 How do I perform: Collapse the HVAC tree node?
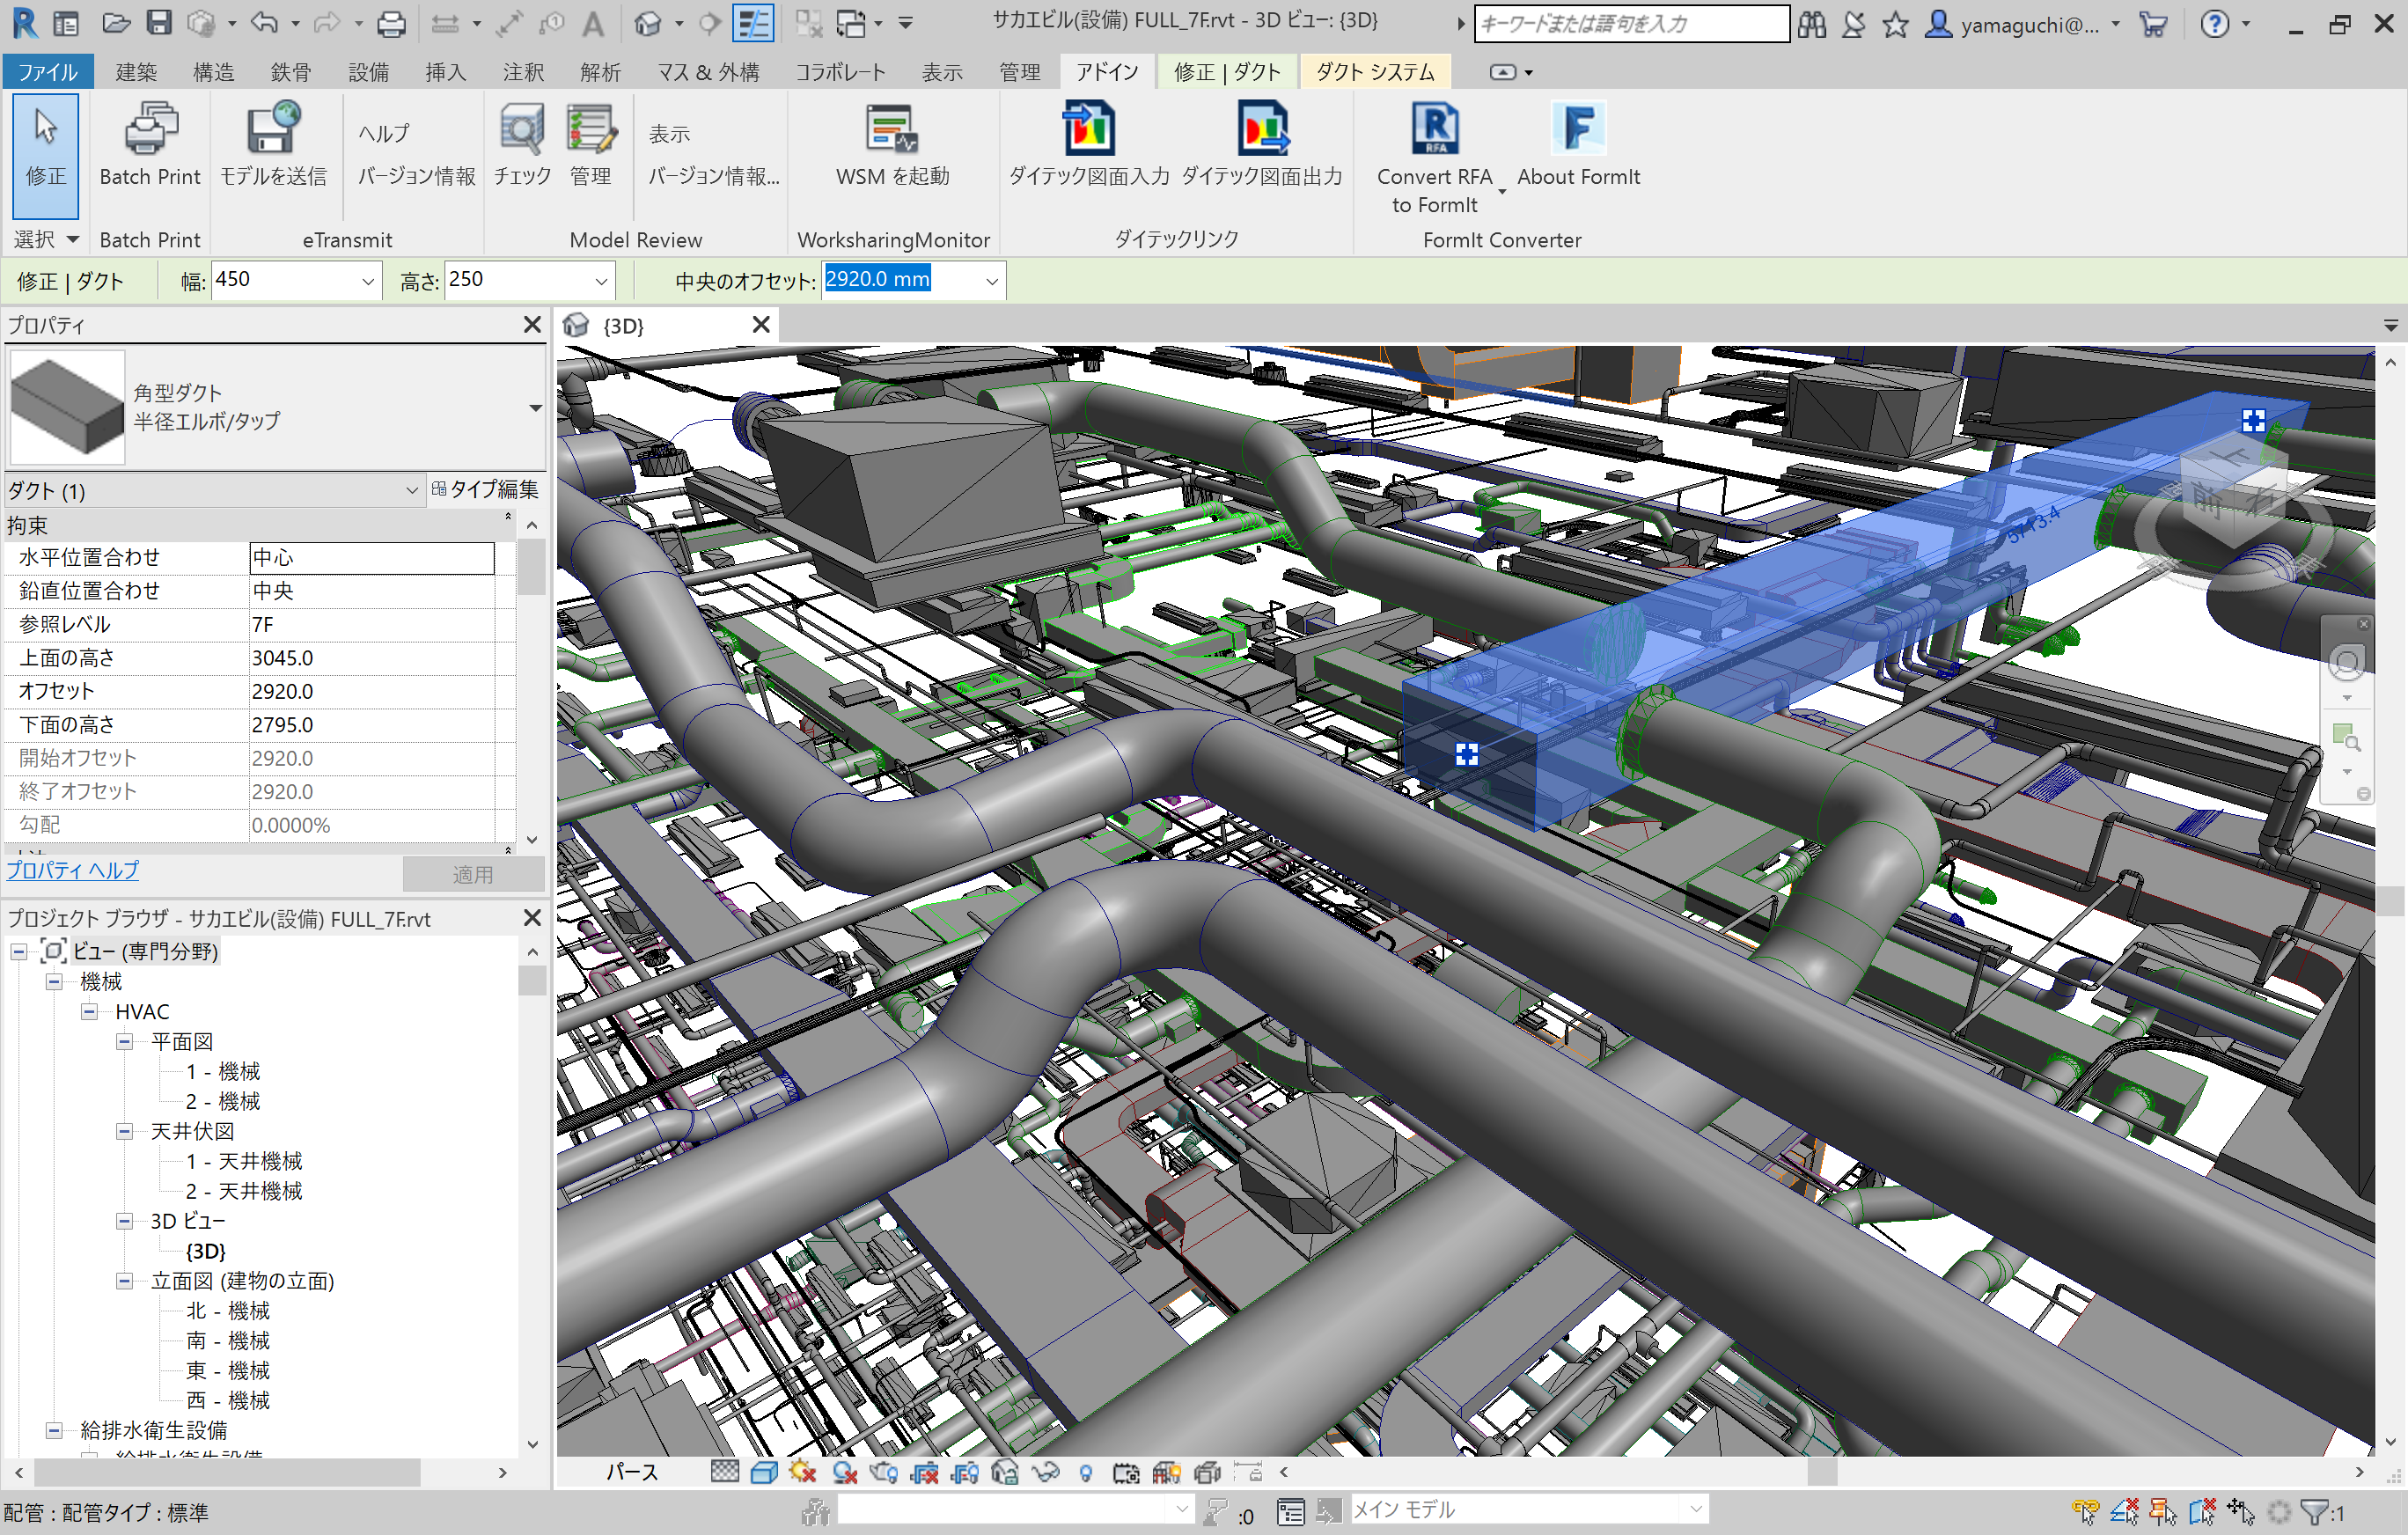coord(89,1011)
